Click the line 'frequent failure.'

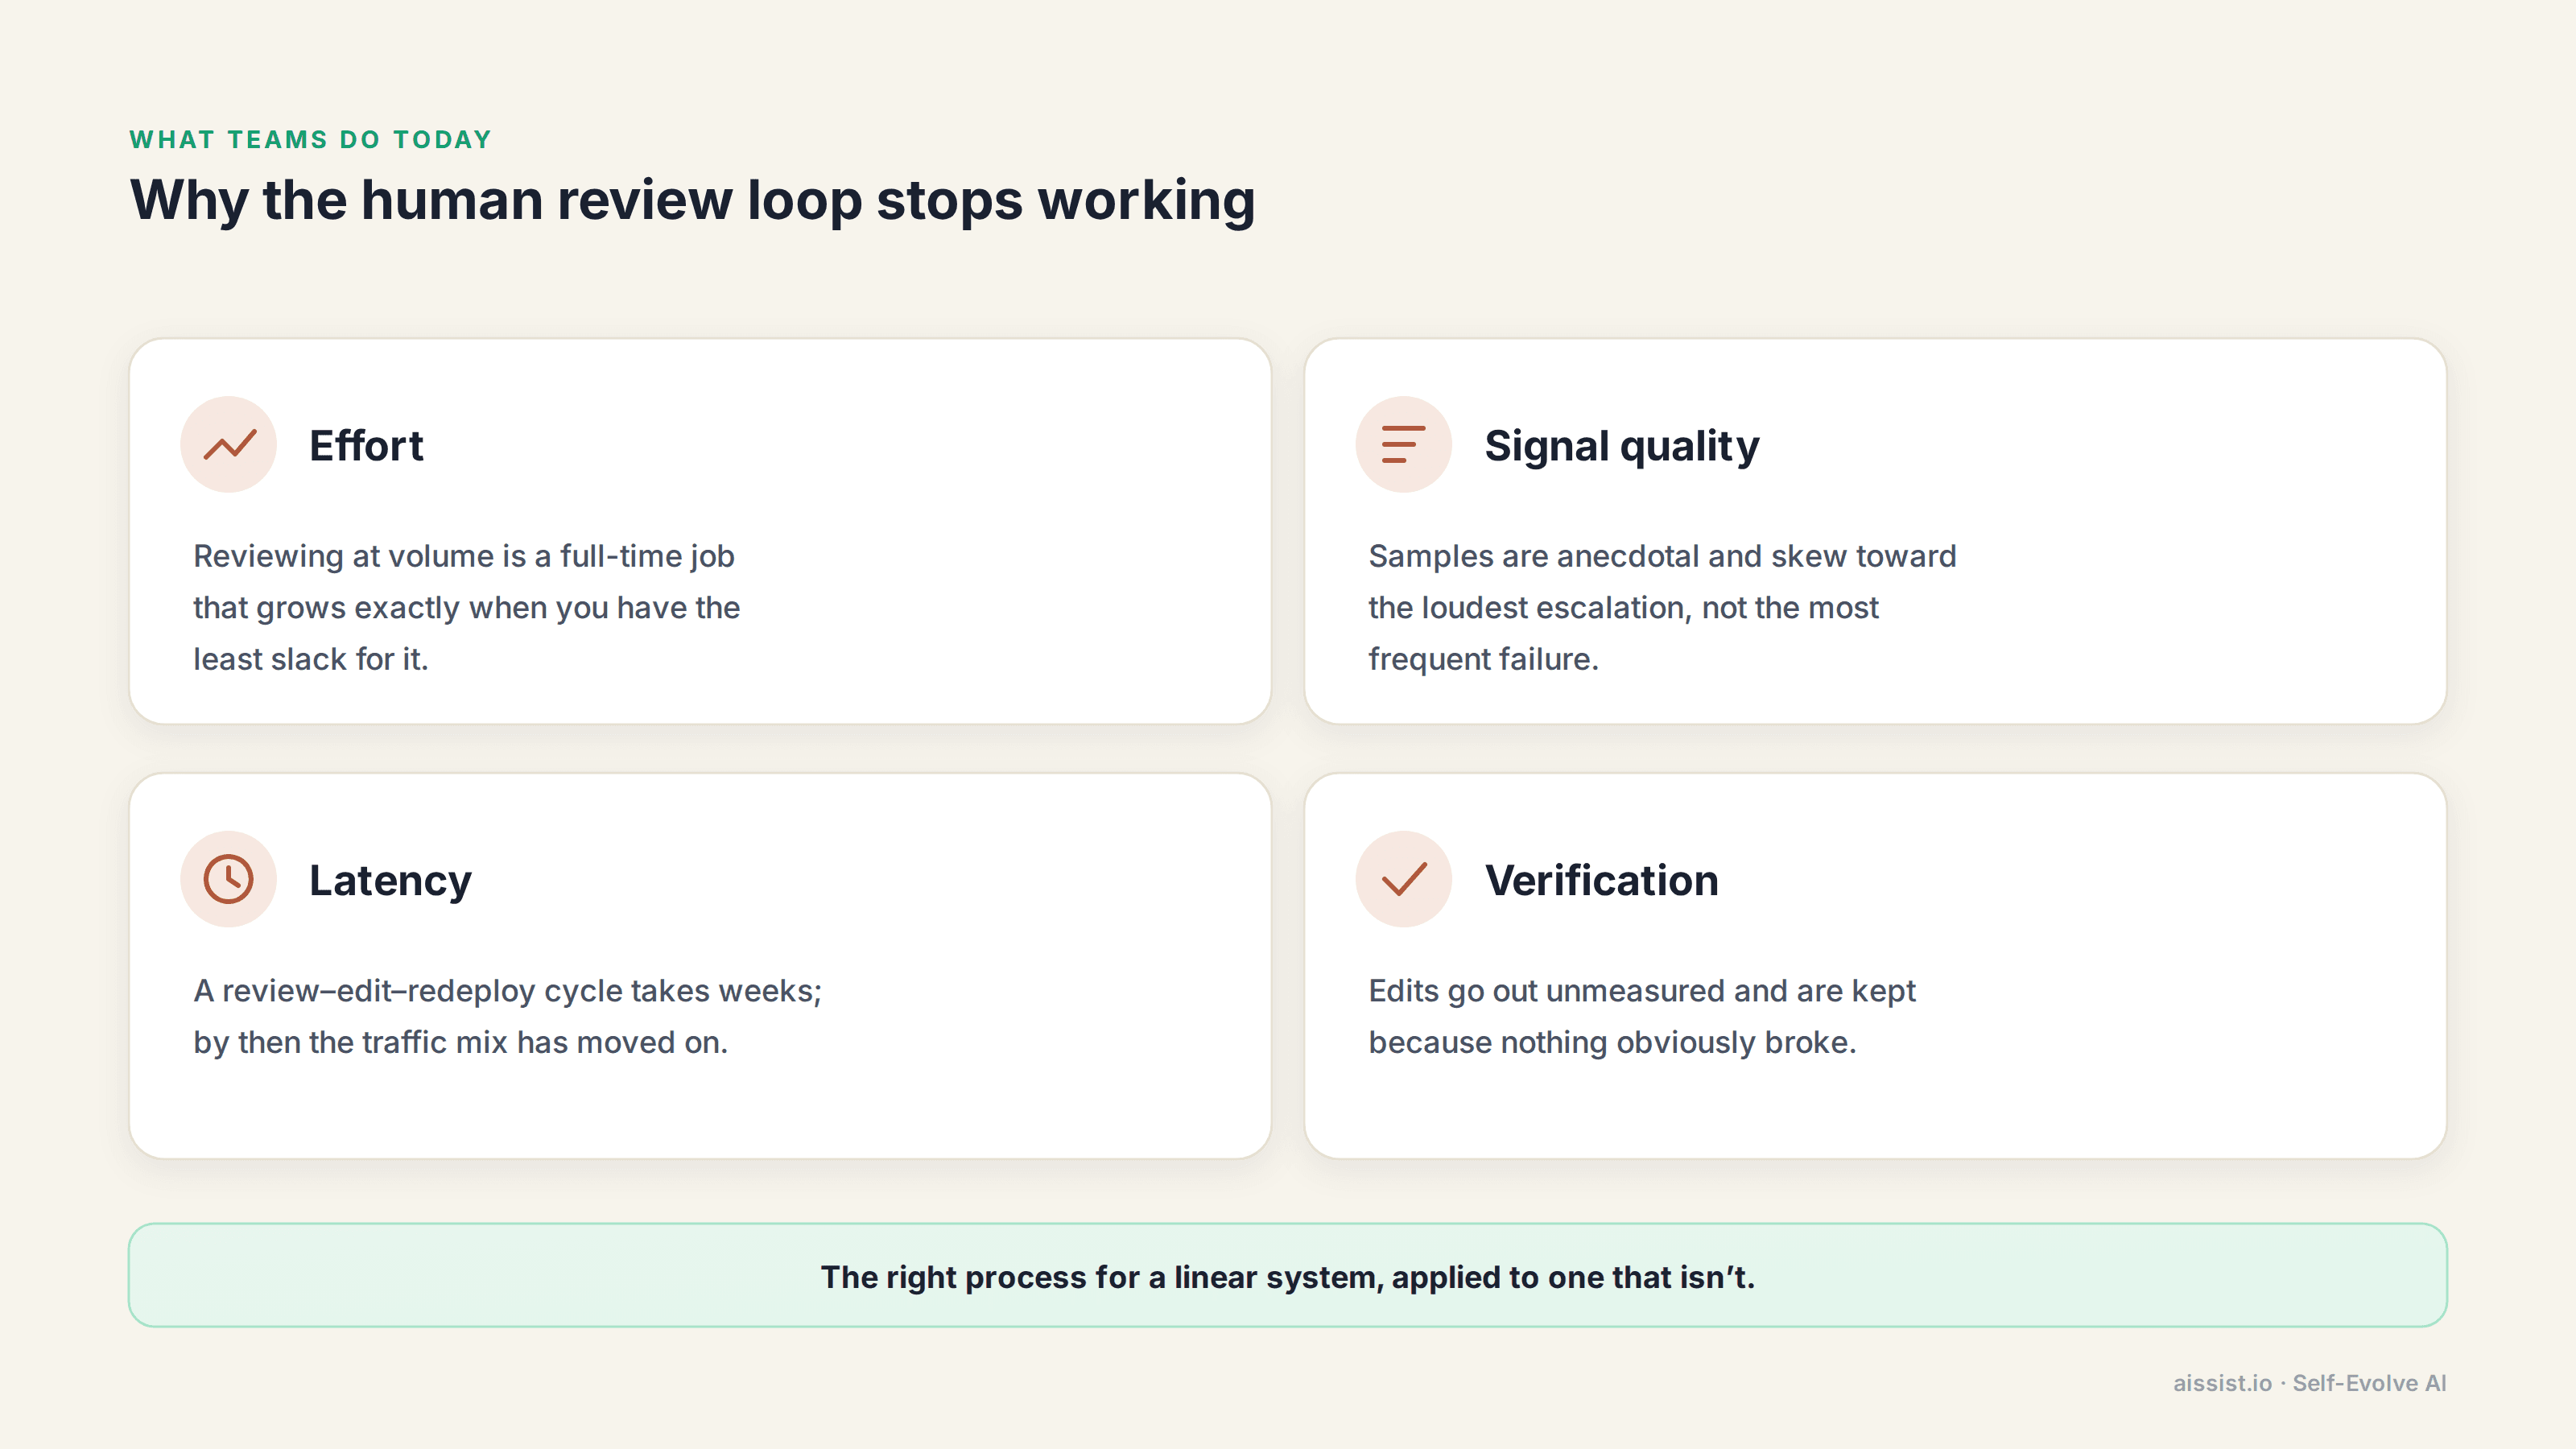[x=1484, y=659]
